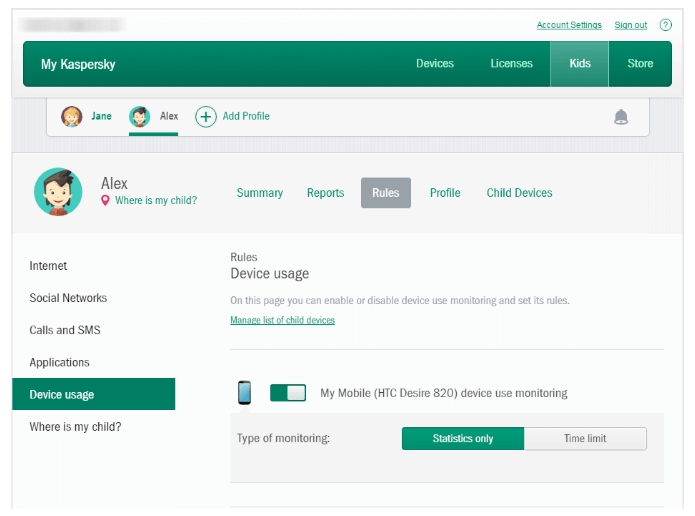Image resolution: width=695 pixels, height=516 pixels.
Task: Open Calls and SMS rules in sidebar
Action: click(65, 330)
